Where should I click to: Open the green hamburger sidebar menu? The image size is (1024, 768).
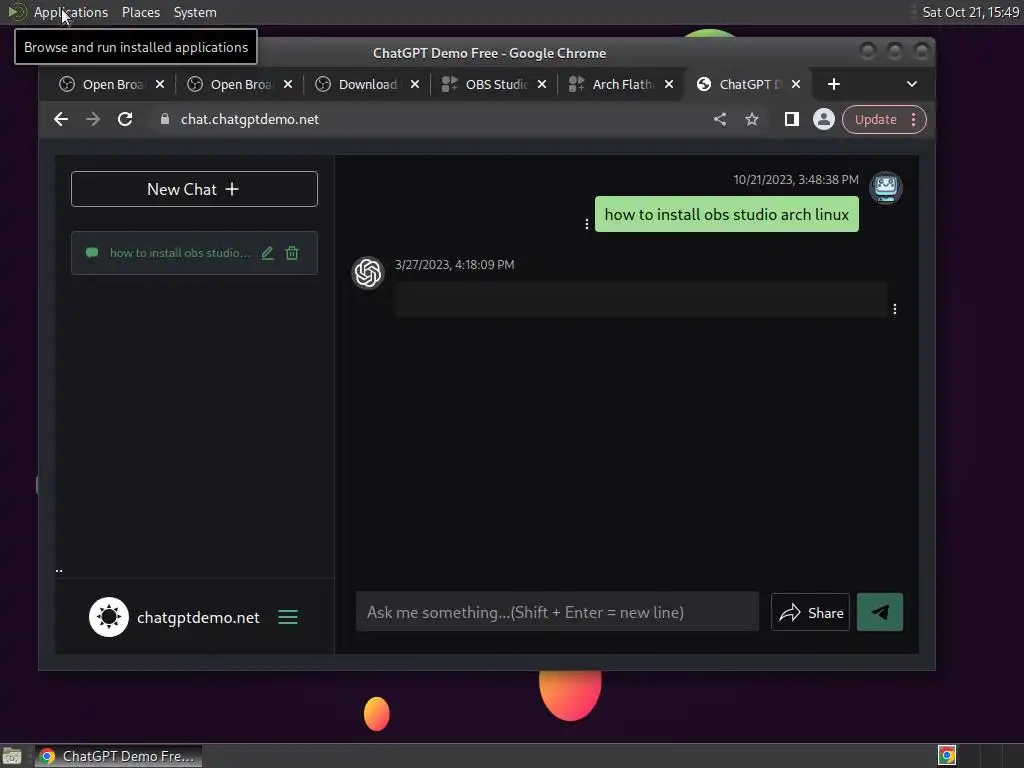[288, 617]
